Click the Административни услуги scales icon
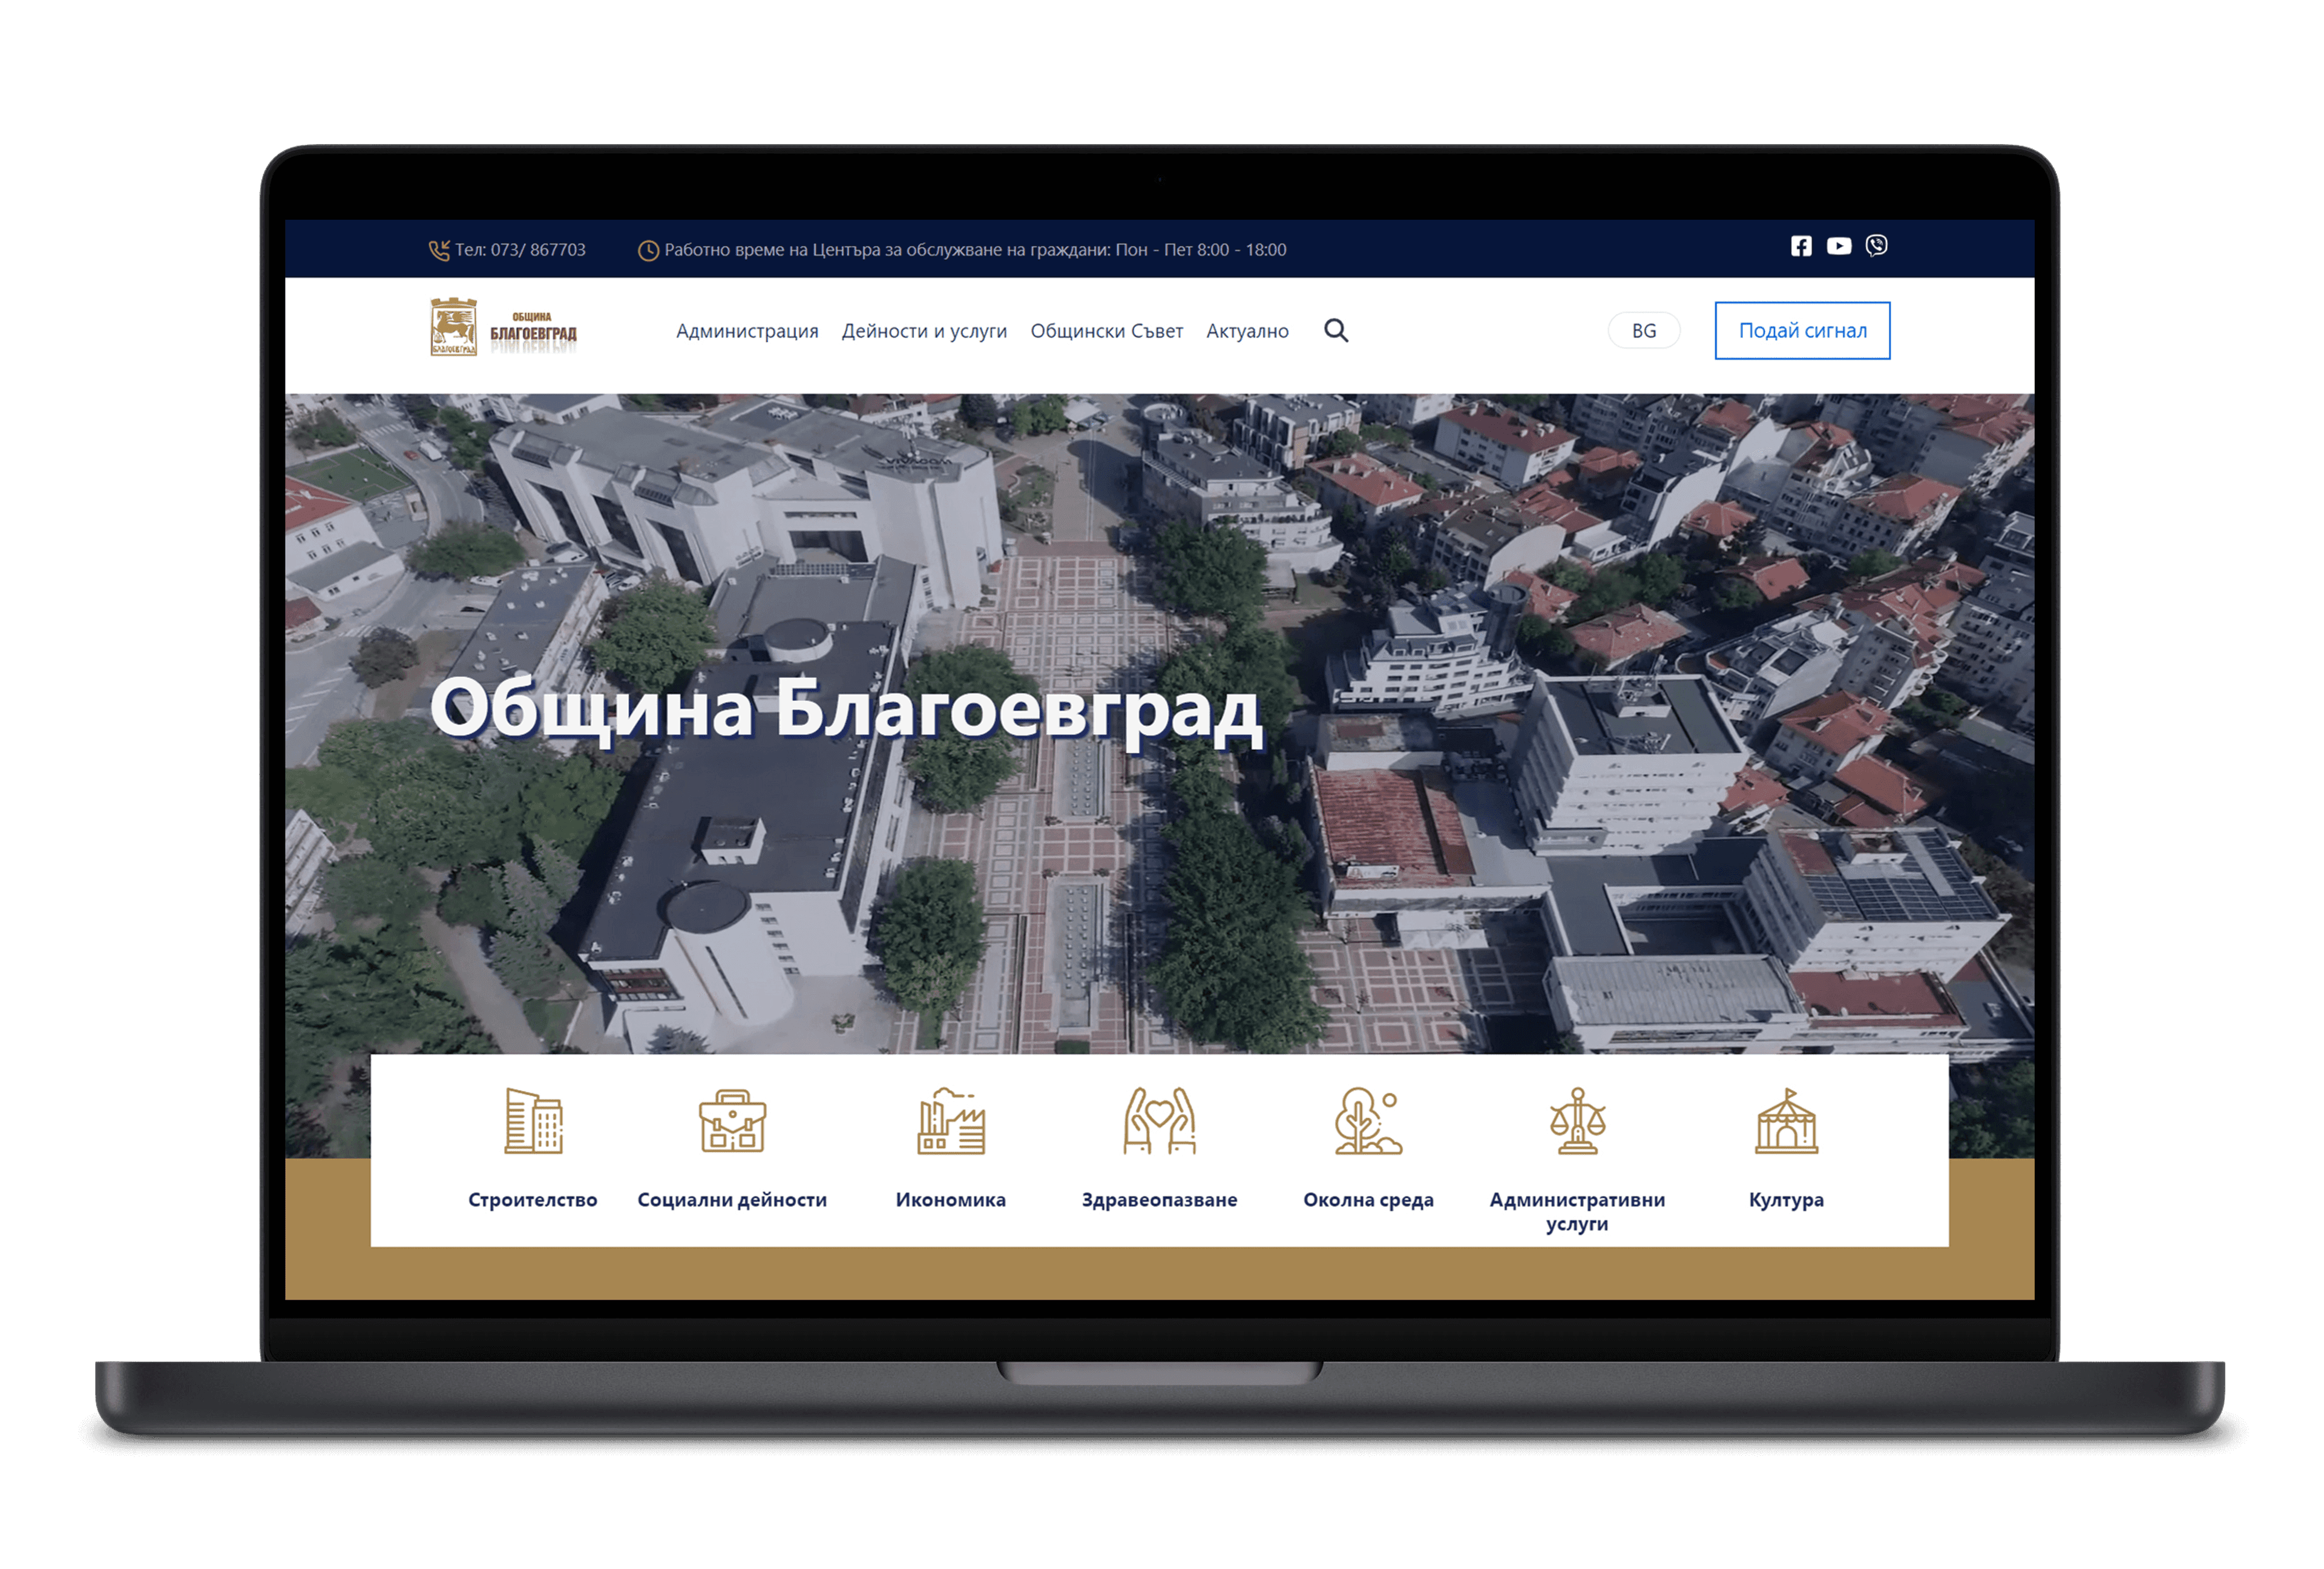The width and height of the screenshot is (2324, 1569). pyautogui.click(x=1578, y=1121)
